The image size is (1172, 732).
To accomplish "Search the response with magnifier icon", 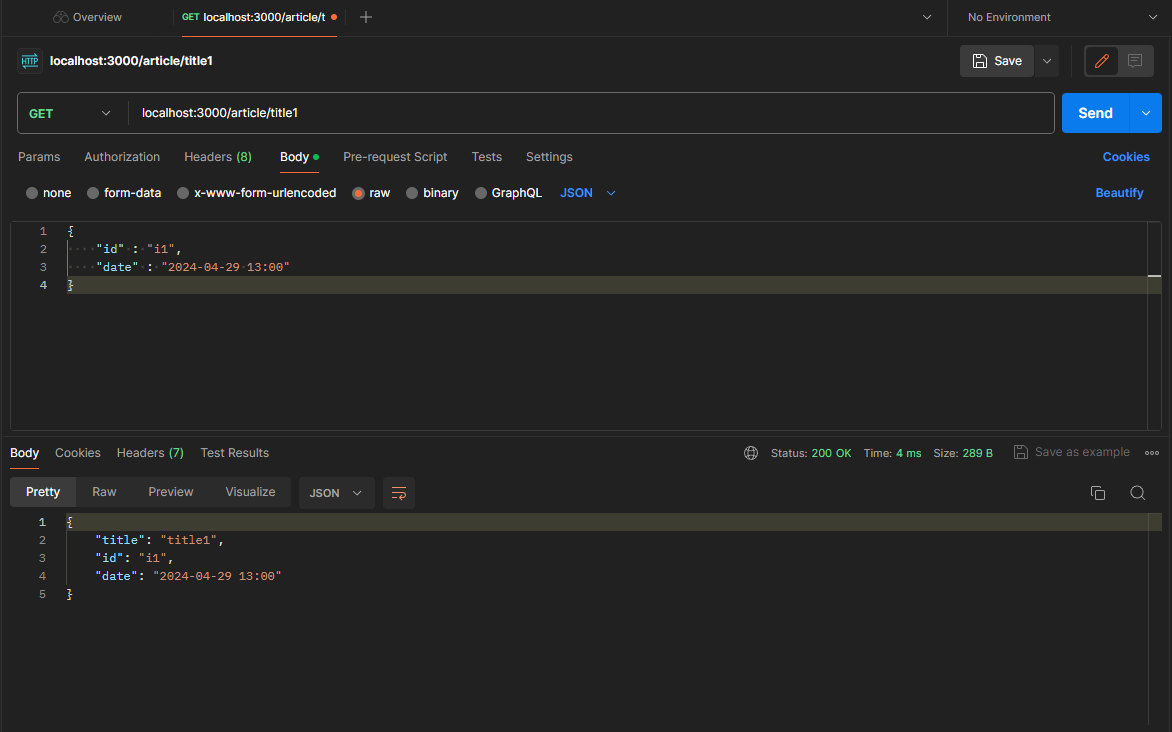I will (x=1138, y=493).
